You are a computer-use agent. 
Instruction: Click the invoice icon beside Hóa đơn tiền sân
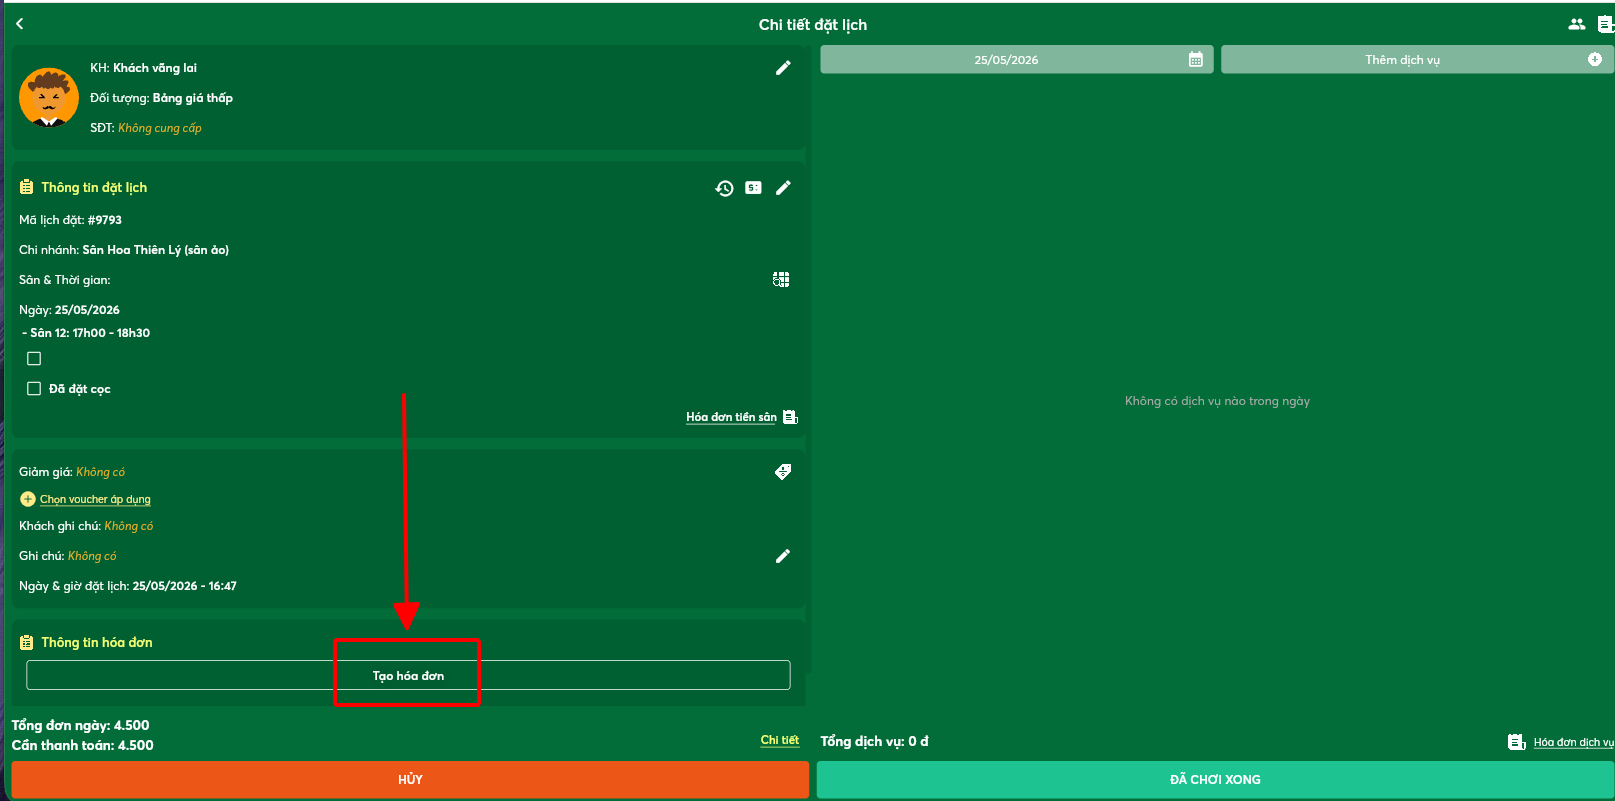coord(790,417)
